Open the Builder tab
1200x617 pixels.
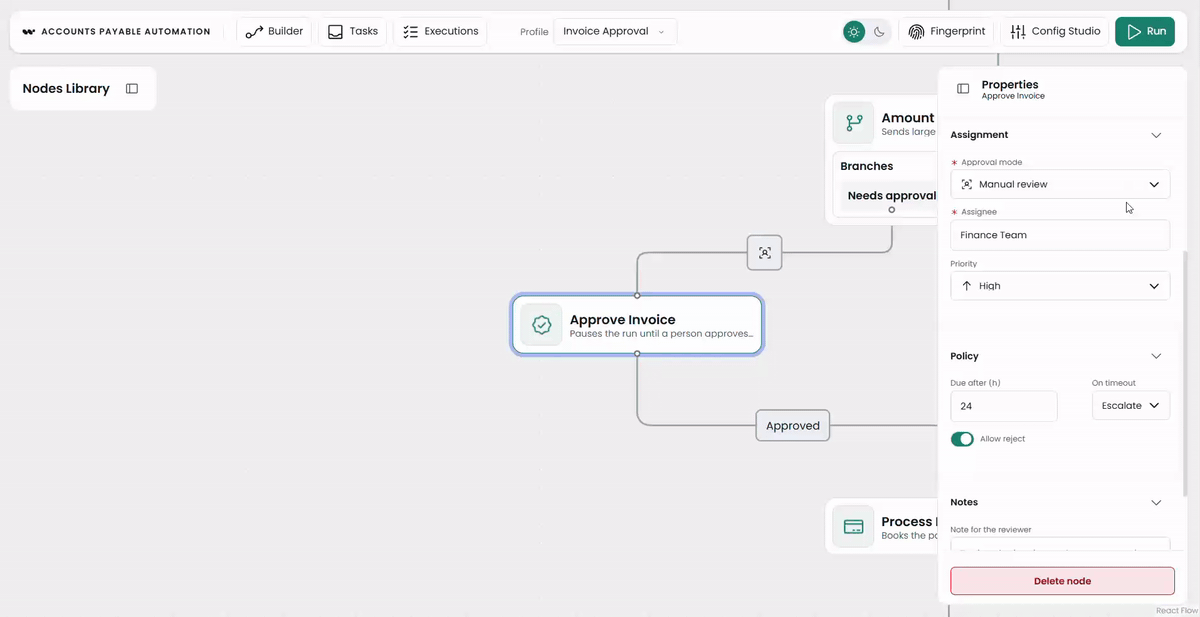274,31
